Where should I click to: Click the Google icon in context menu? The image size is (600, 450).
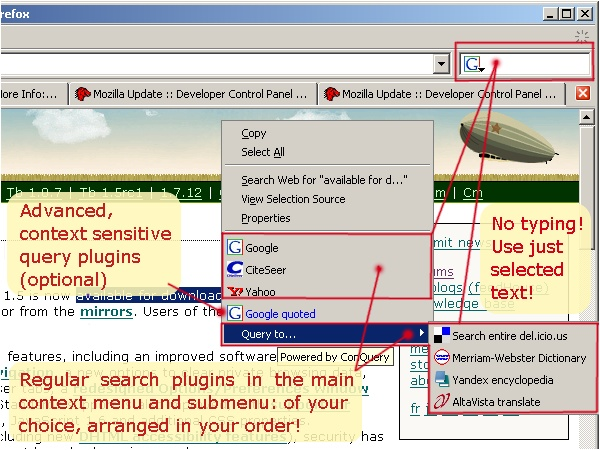pos(235,247)
